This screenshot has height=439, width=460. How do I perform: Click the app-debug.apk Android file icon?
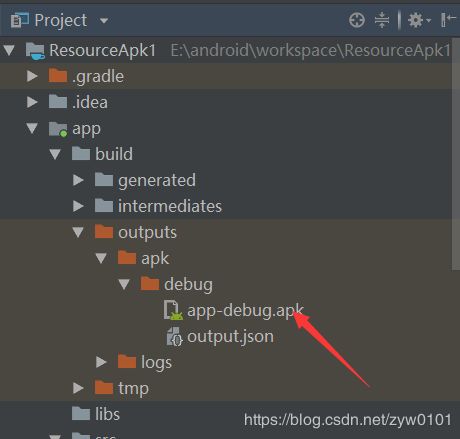pyautogui.click(x=173, y=310)
